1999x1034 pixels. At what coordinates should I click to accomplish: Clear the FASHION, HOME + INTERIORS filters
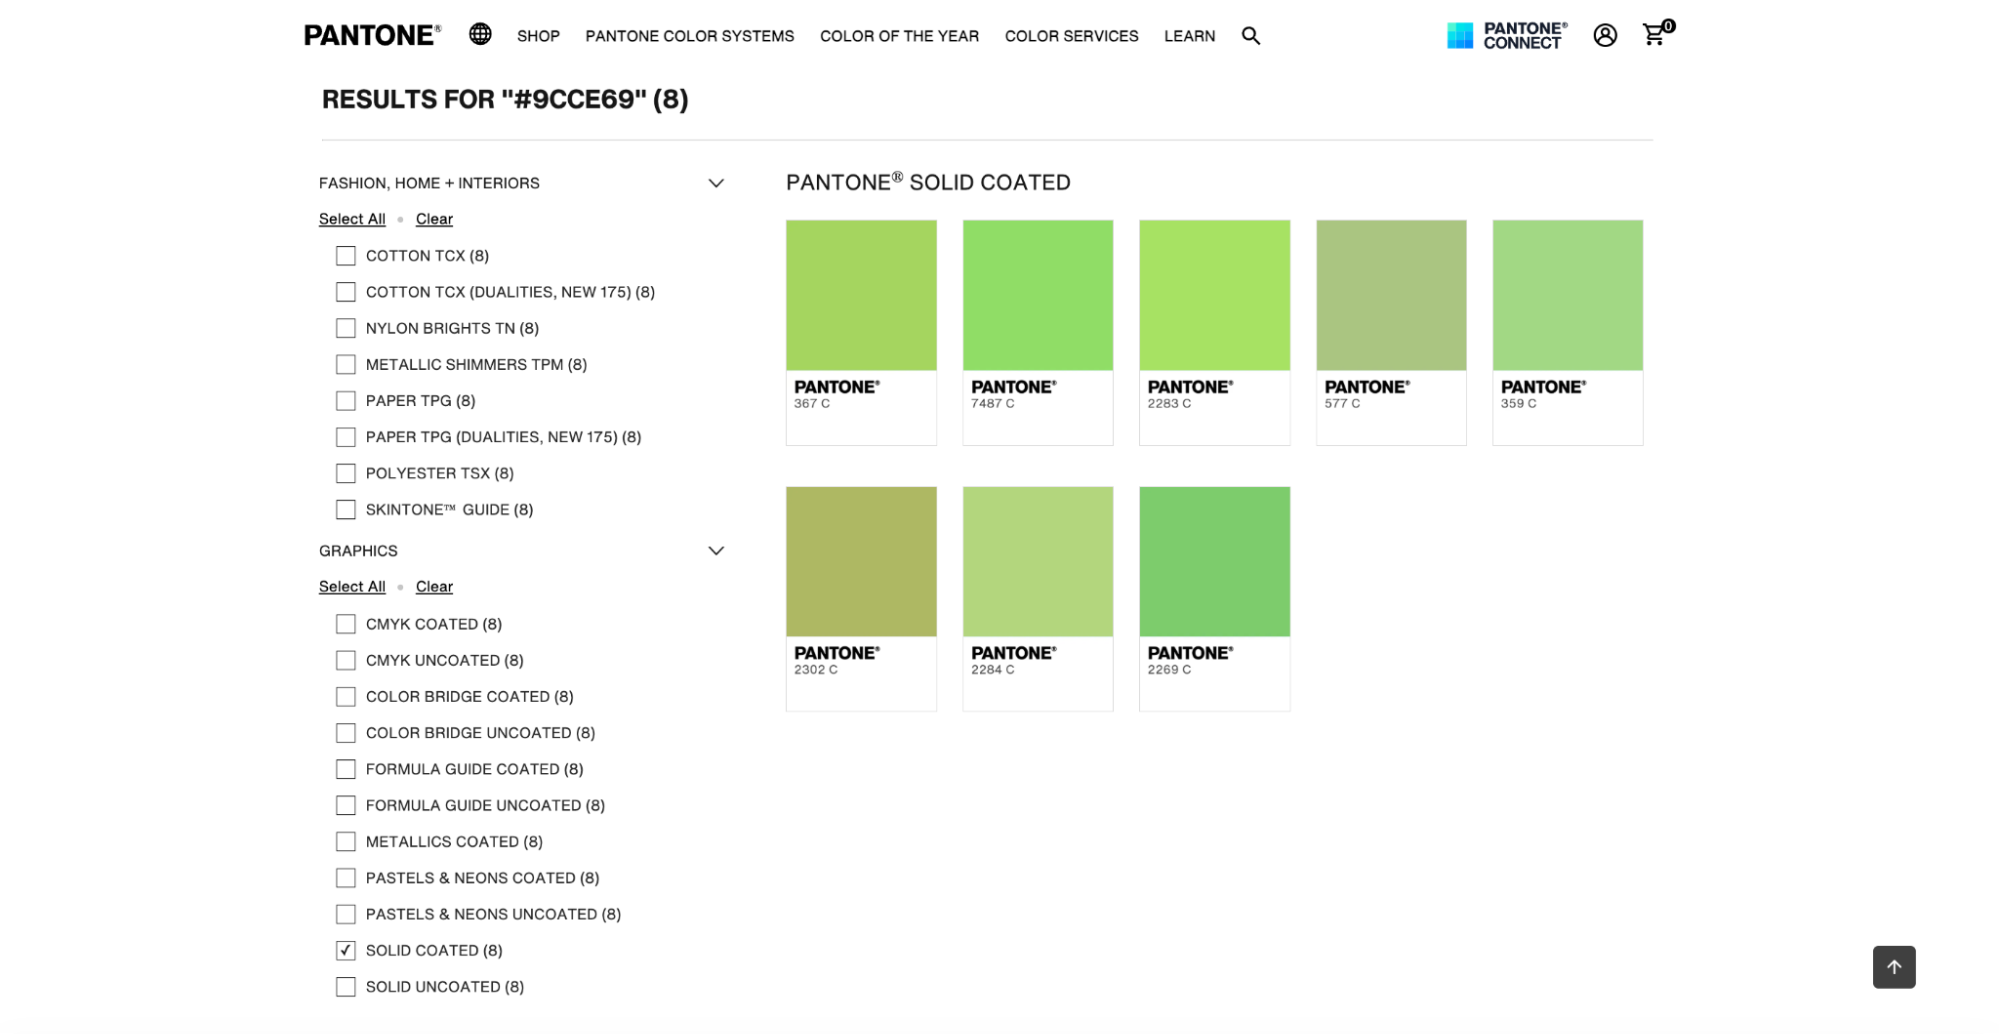pos(433,218)
